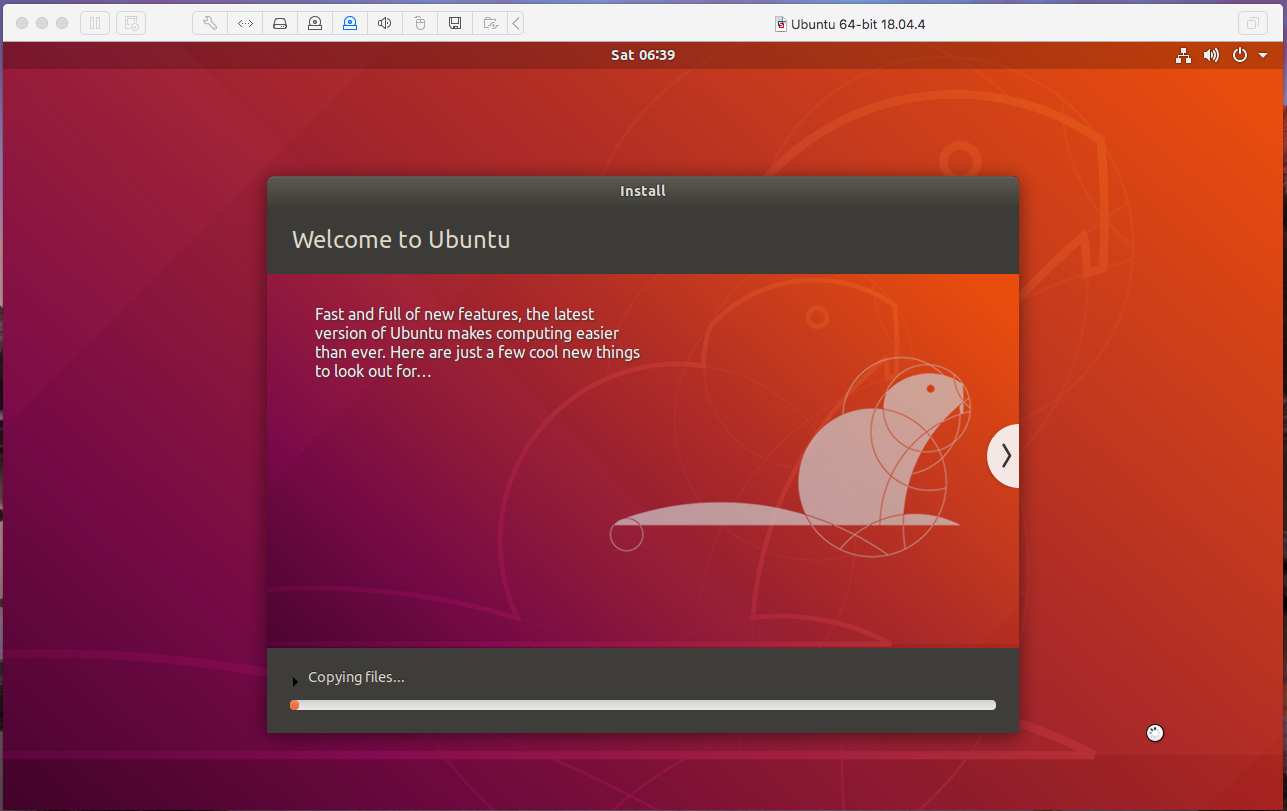The width and height of the screenshot is (1287, 811).
Task: Click the sound card speaker icon in toolbar
Action: tap(385, 23)
